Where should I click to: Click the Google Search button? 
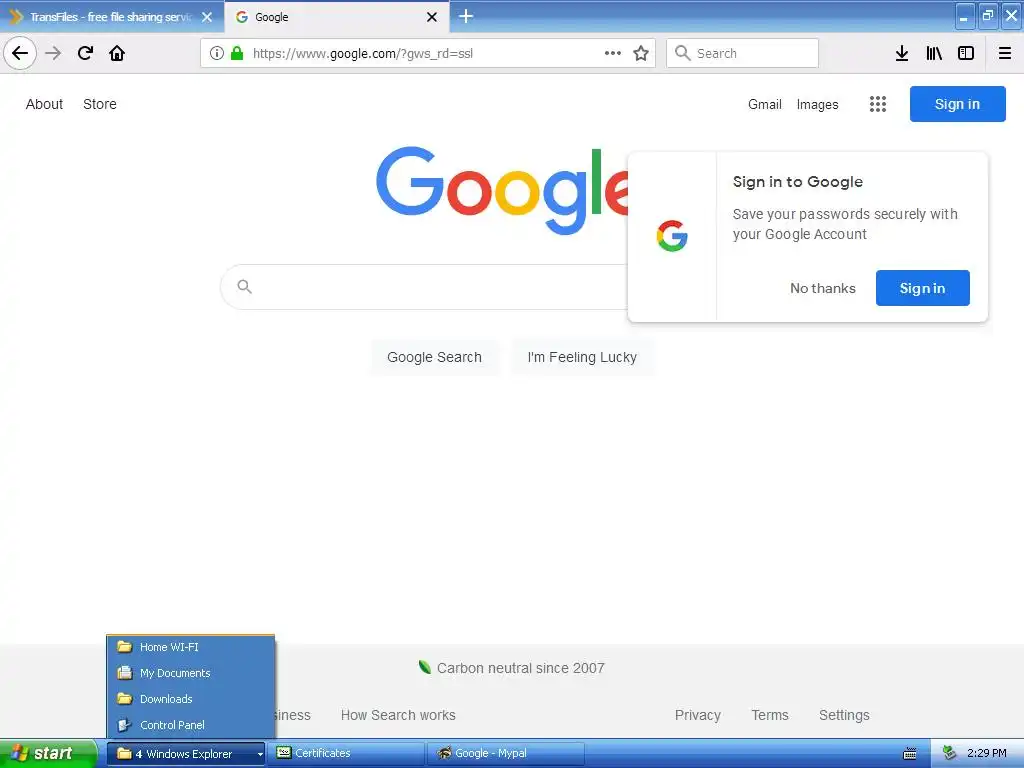(434, 357)
